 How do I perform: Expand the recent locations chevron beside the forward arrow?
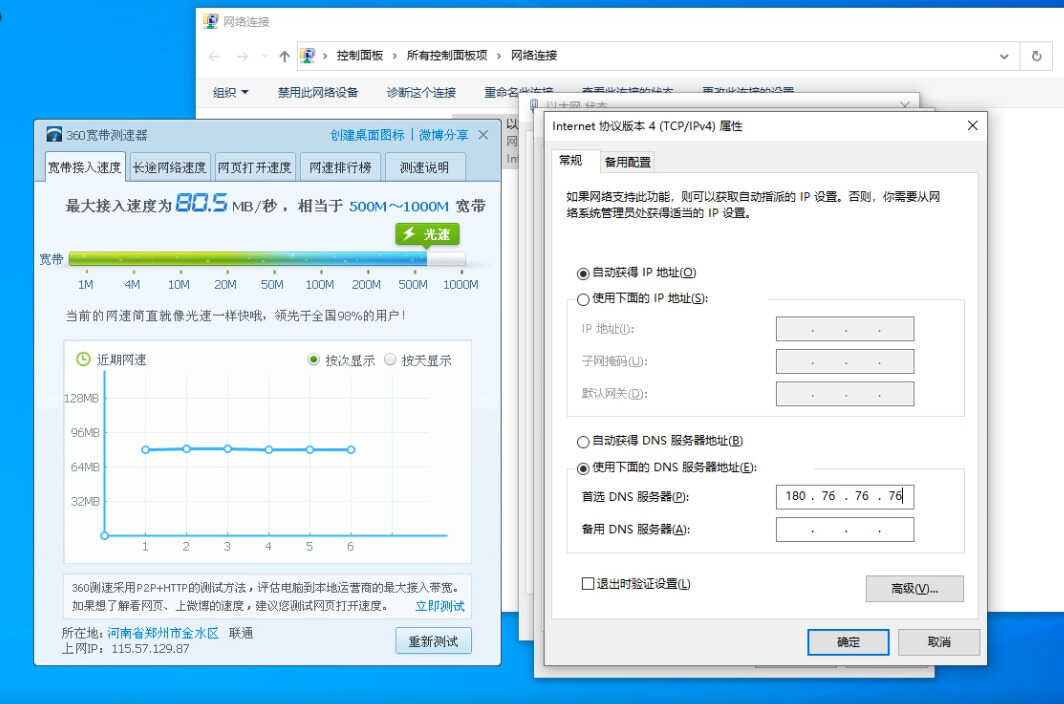[263, 56]
